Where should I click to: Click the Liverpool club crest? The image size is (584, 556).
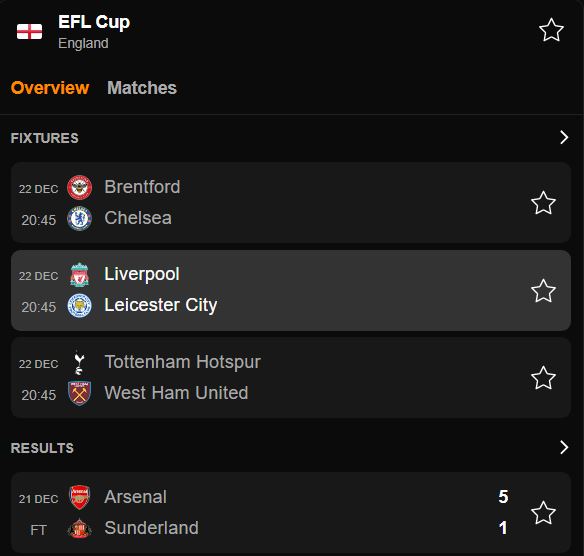click(79, 274)
